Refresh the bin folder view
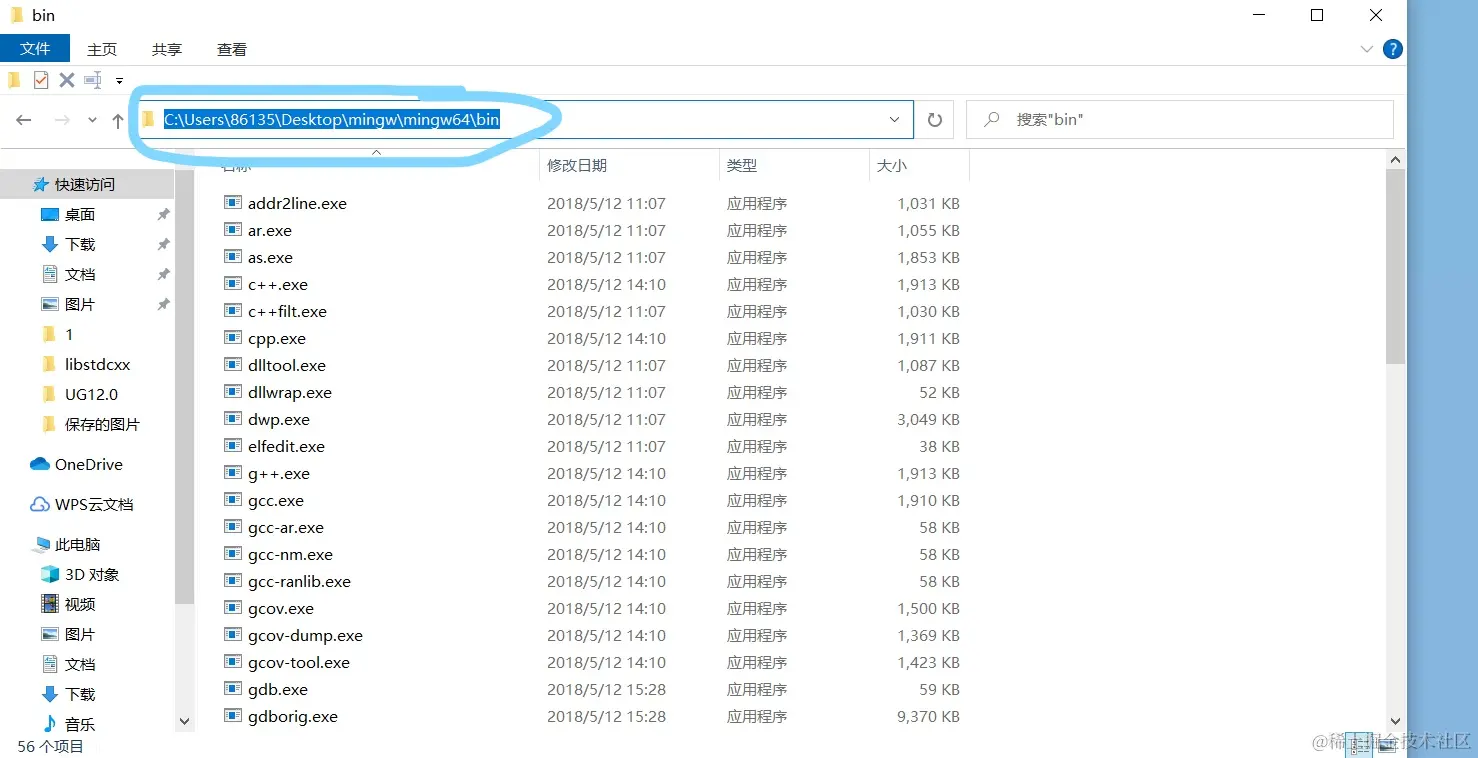Viewport: 1478px width, 758px height. (935, 120)
